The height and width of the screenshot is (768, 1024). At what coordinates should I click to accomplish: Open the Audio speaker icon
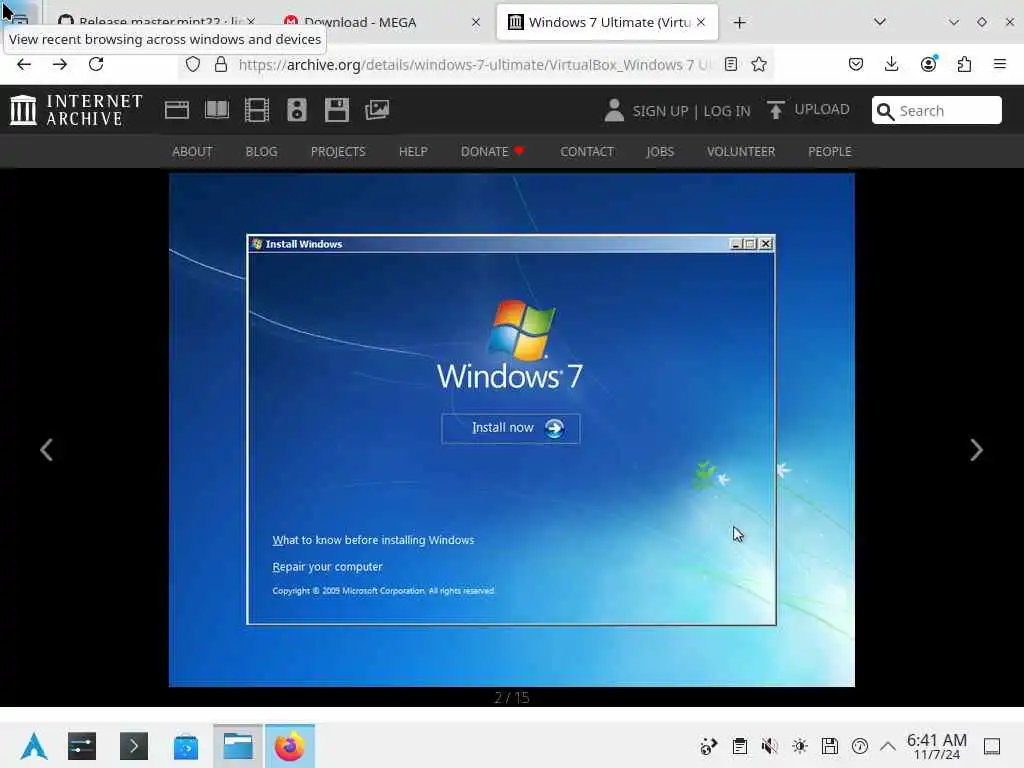pos(296,110)
